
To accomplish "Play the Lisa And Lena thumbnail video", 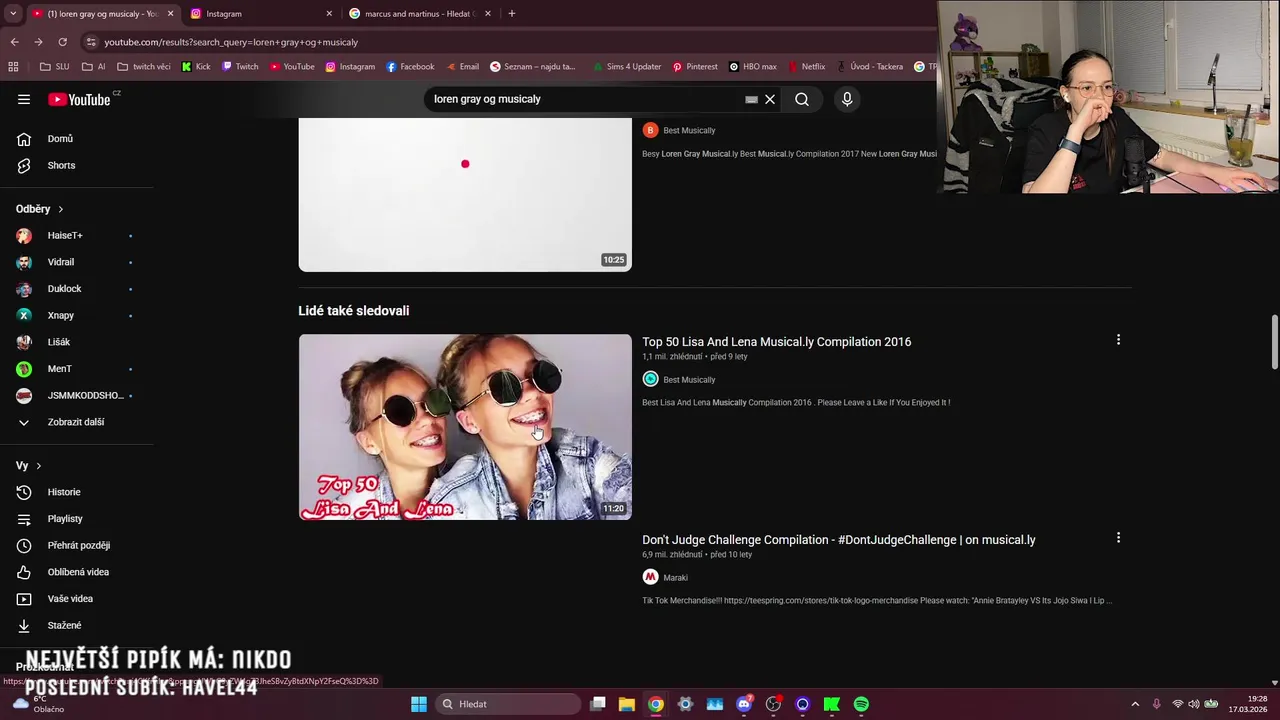I will pos(465,427).
